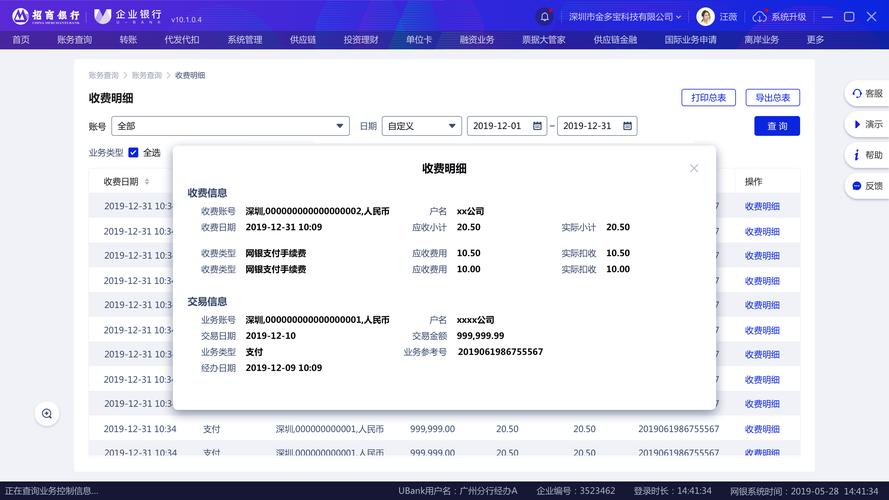Image resolution: width=889 pixels, height=500 pixels.
Task: Click the 操作 column header
Action: pos(753,181)
